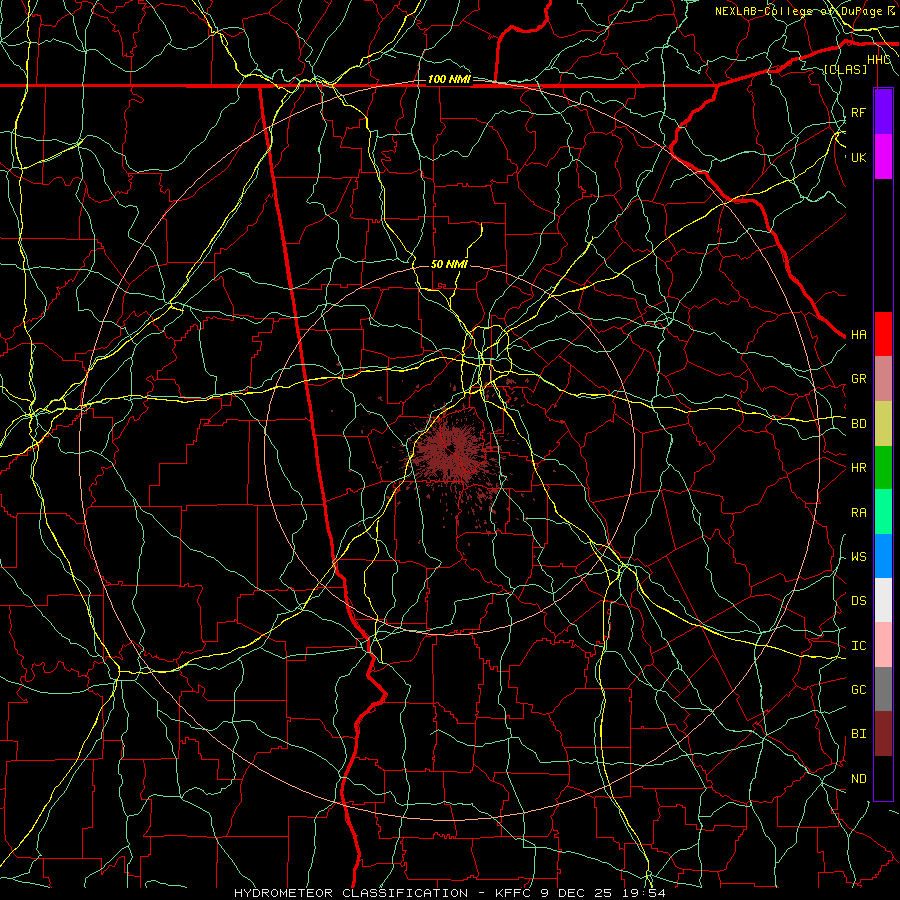Click the IC legend label

pos(858,646)
